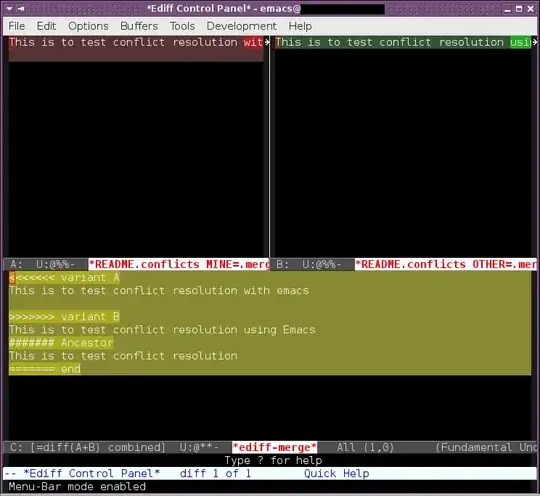
Task: Click the 'variant B' conflict marker line
Action: pos(64,317)
